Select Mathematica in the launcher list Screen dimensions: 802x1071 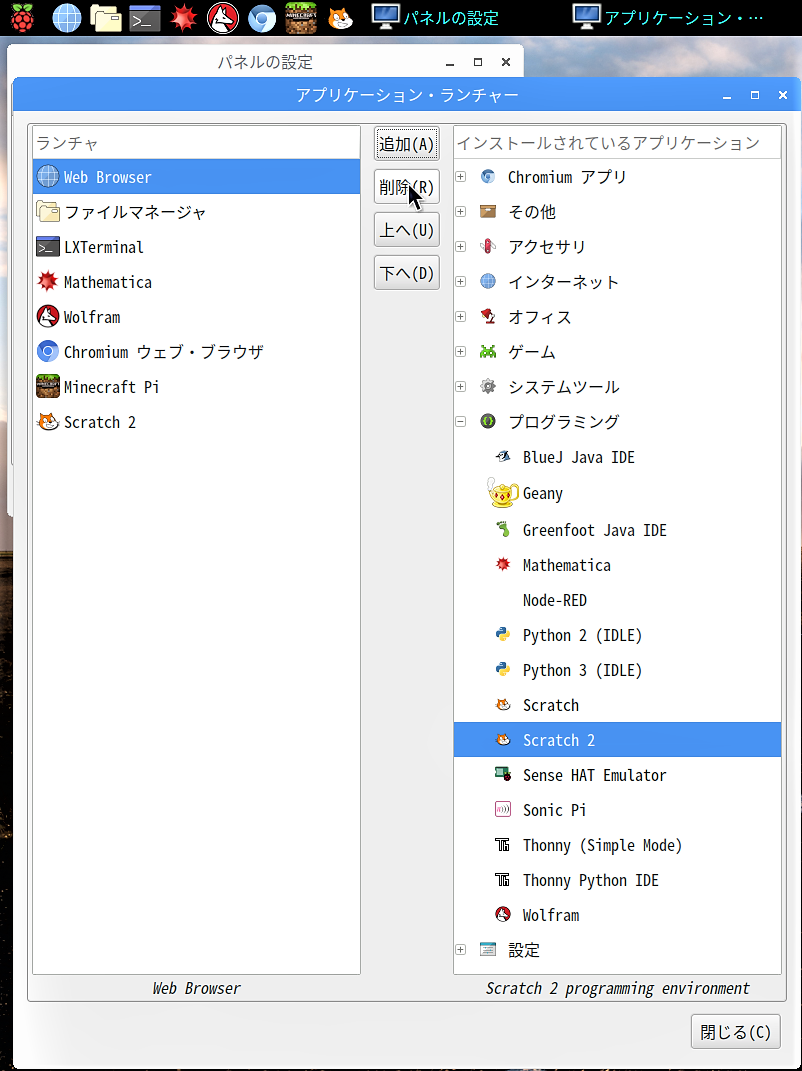(x=197, y=282)
